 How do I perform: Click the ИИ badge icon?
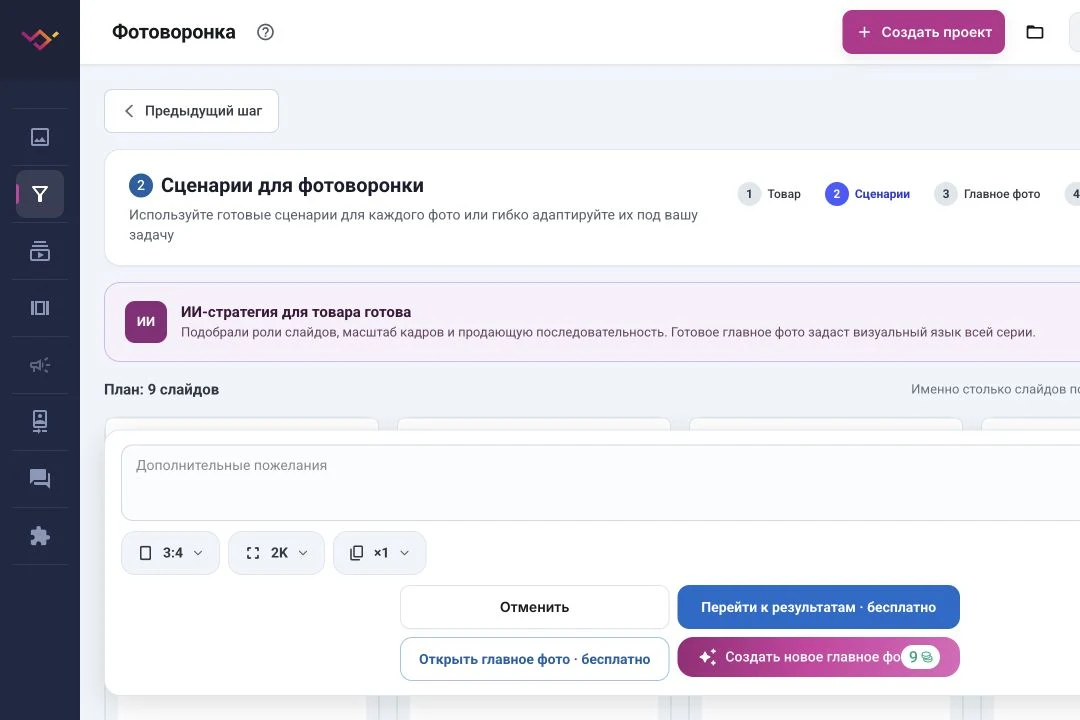pyautogui.click(x=146, y=322)
